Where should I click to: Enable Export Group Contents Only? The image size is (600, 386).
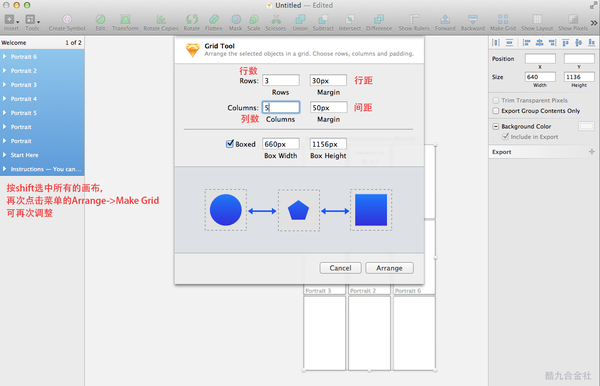tap(496, 111)
